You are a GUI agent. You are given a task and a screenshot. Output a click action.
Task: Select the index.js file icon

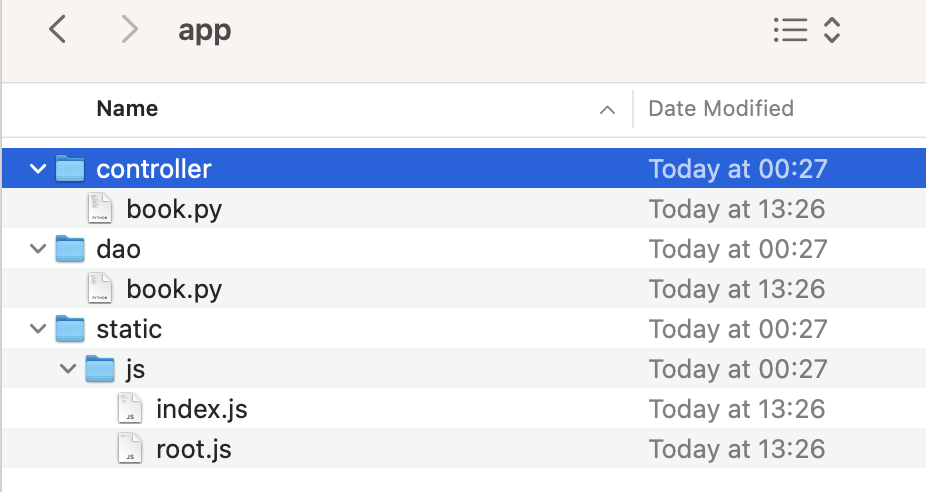pos(130,409)
